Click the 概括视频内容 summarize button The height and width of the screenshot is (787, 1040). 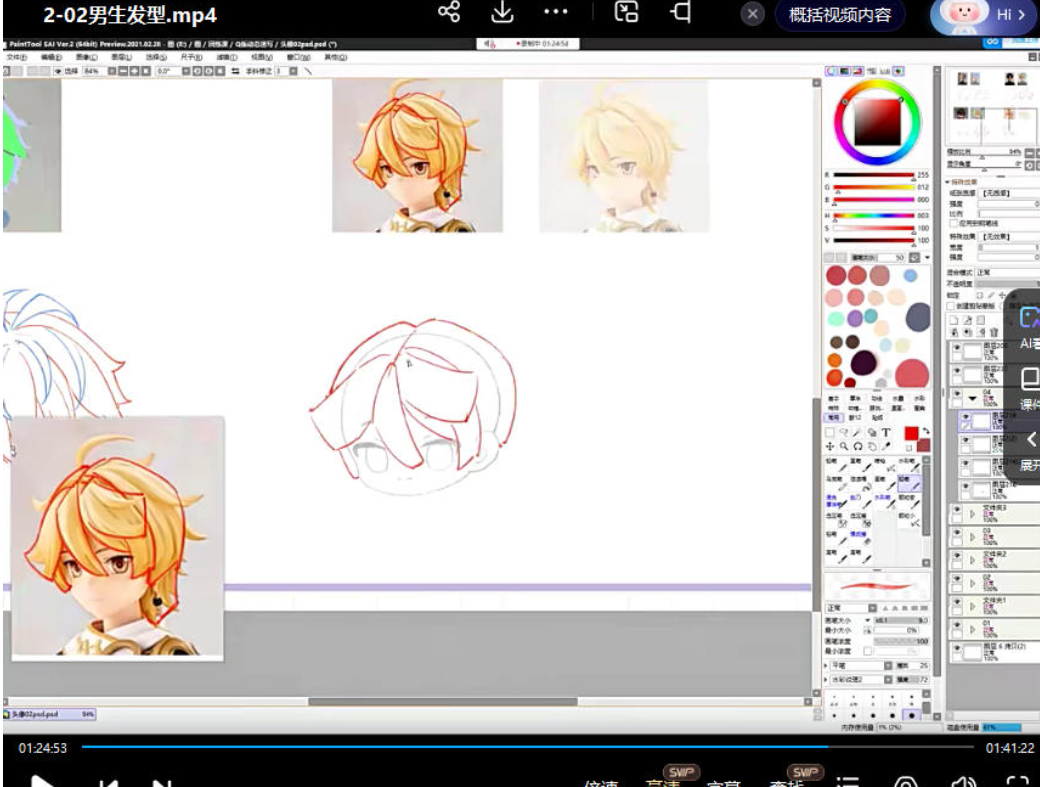pos(840,15)
